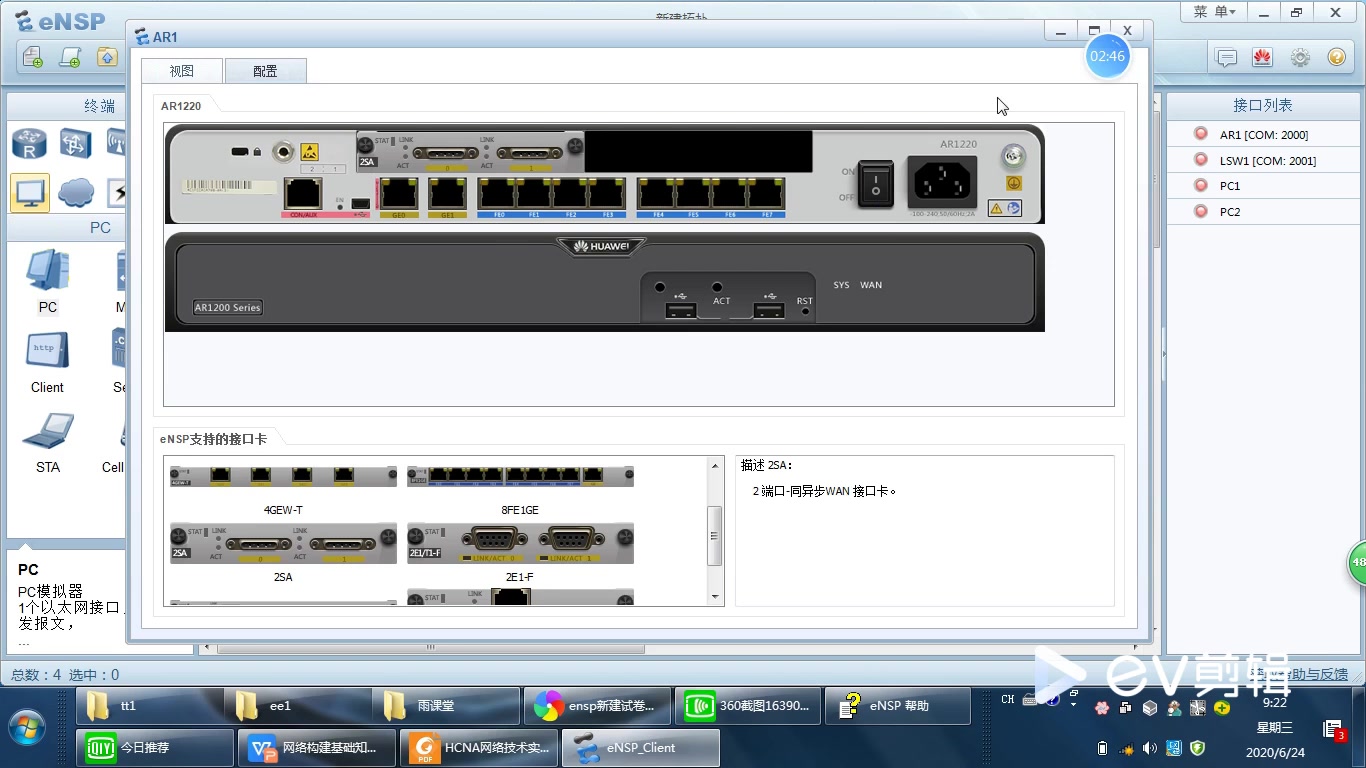Toggle the AR1220 power switch
1366x768 pixels.
click(876, 183)
